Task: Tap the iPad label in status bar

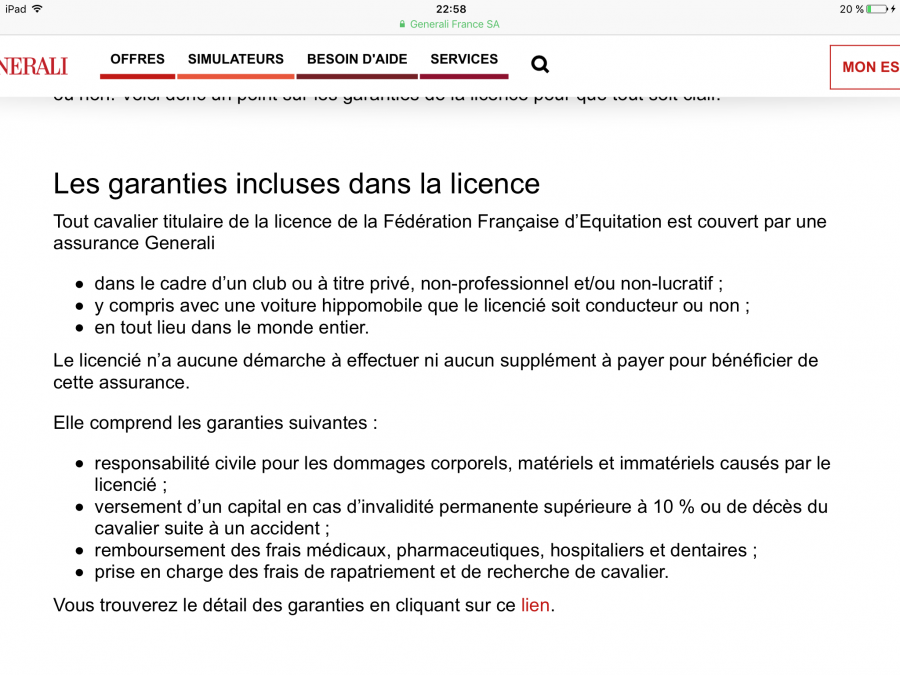Action: pyautogui.click(x=16, y=9)
